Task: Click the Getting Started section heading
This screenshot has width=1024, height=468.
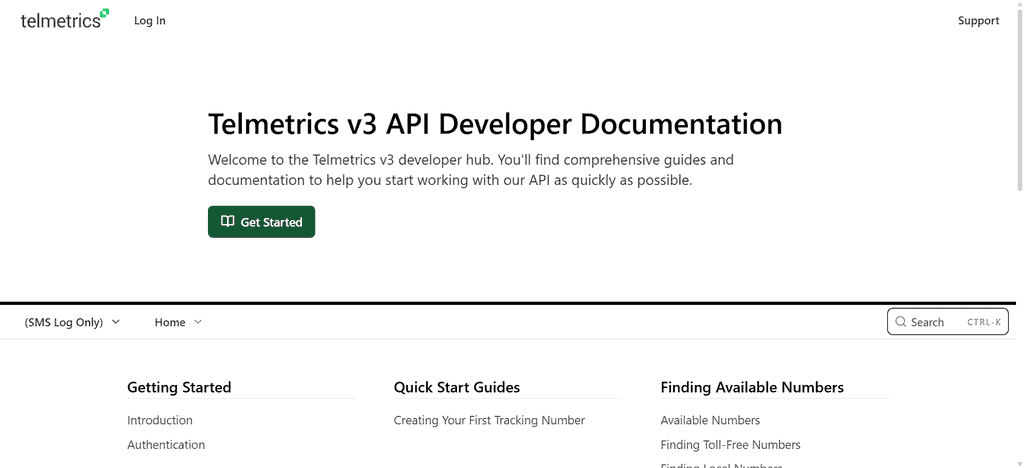Action: (x=179, y=387)
